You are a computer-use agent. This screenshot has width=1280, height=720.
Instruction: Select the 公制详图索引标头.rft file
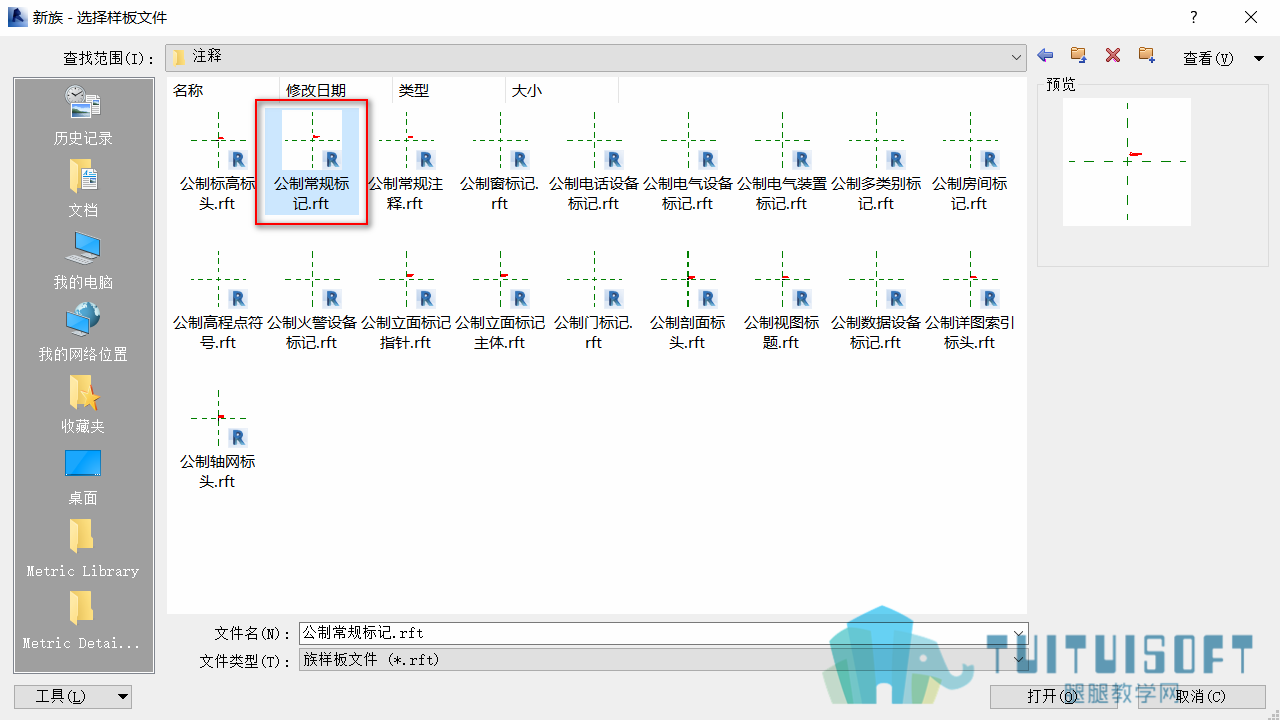point(970,301)
